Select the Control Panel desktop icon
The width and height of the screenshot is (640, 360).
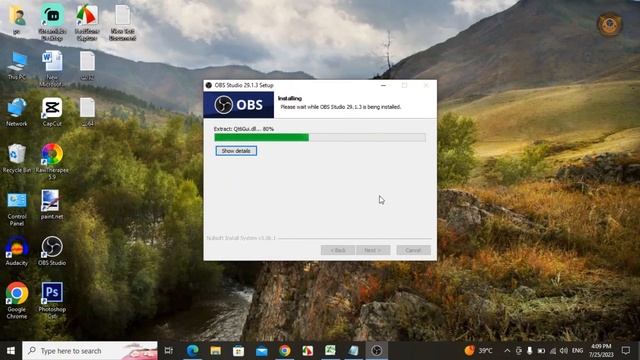17,208
